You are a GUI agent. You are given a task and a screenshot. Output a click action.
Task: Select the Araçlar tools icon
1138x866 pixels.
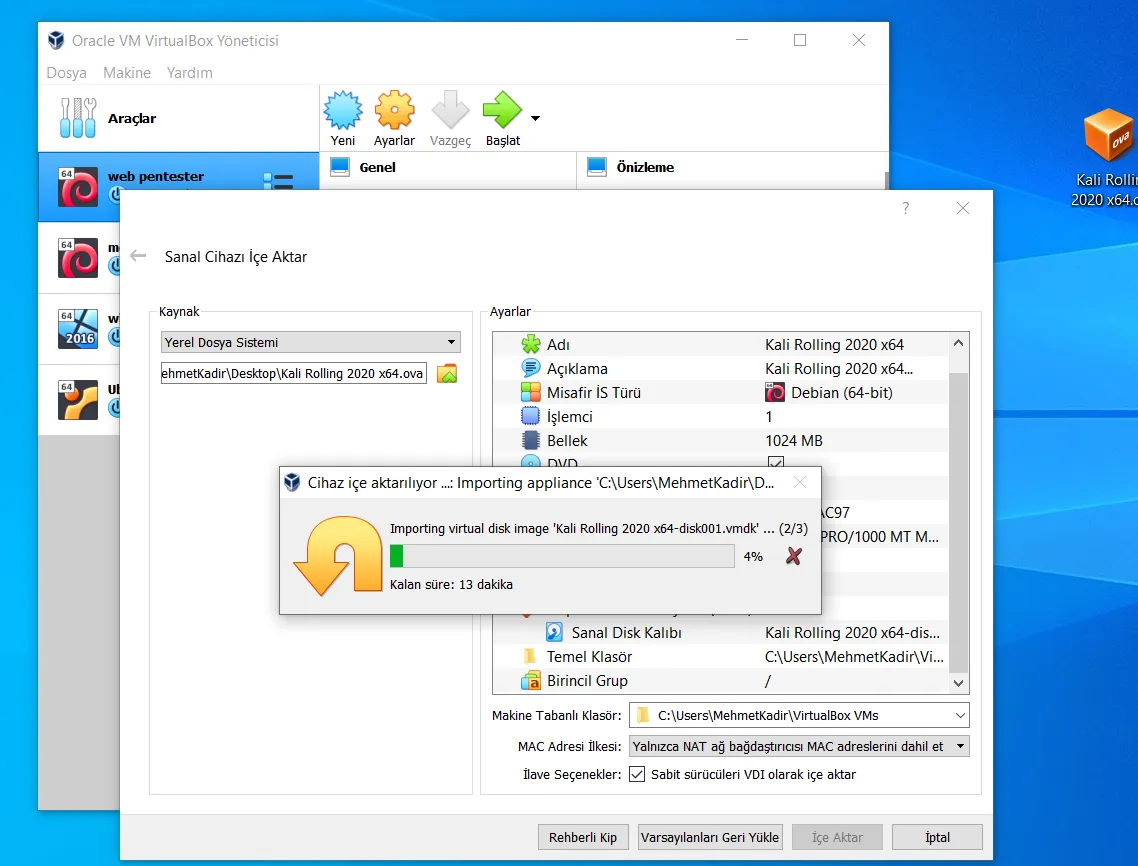click(x=78, y=118)
